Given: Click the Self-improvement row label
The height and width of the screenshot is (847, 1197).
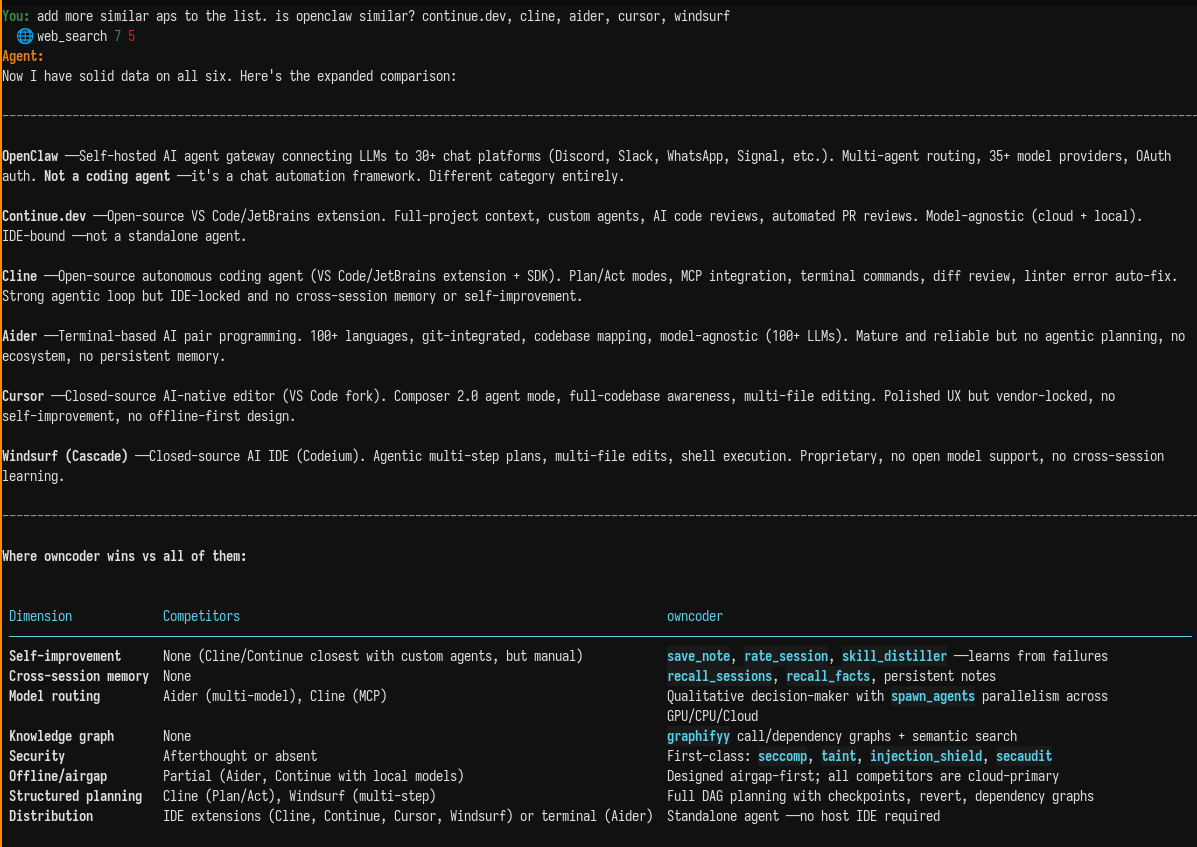Looking at the screenshot, I should click(65, 655).
